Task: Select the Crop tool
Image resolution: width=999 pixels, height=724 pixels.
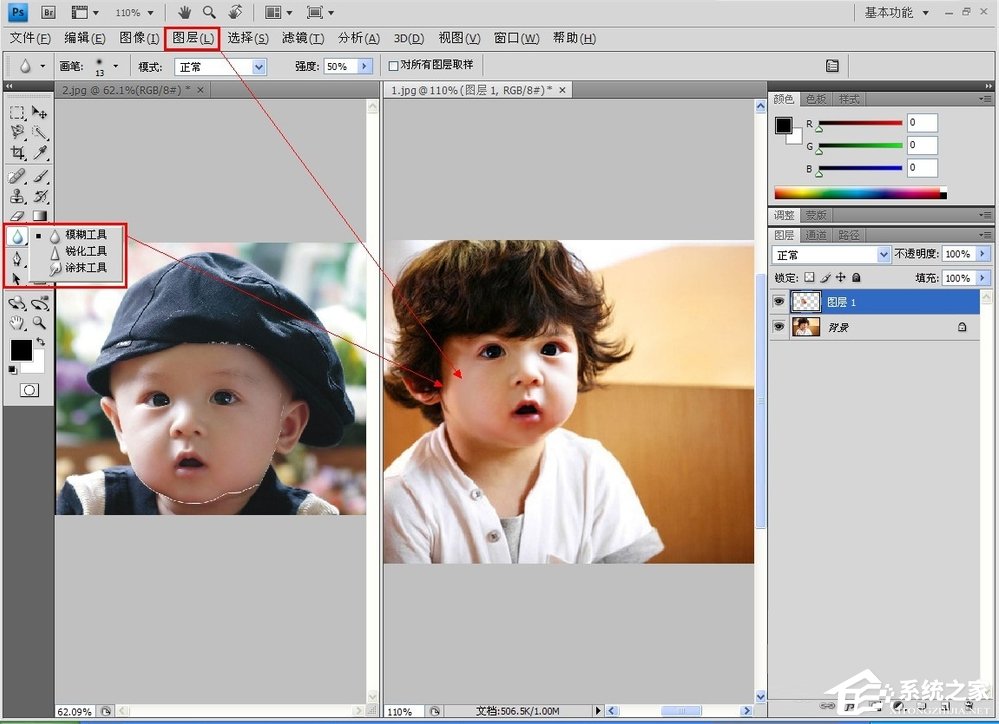Action: 17,152
